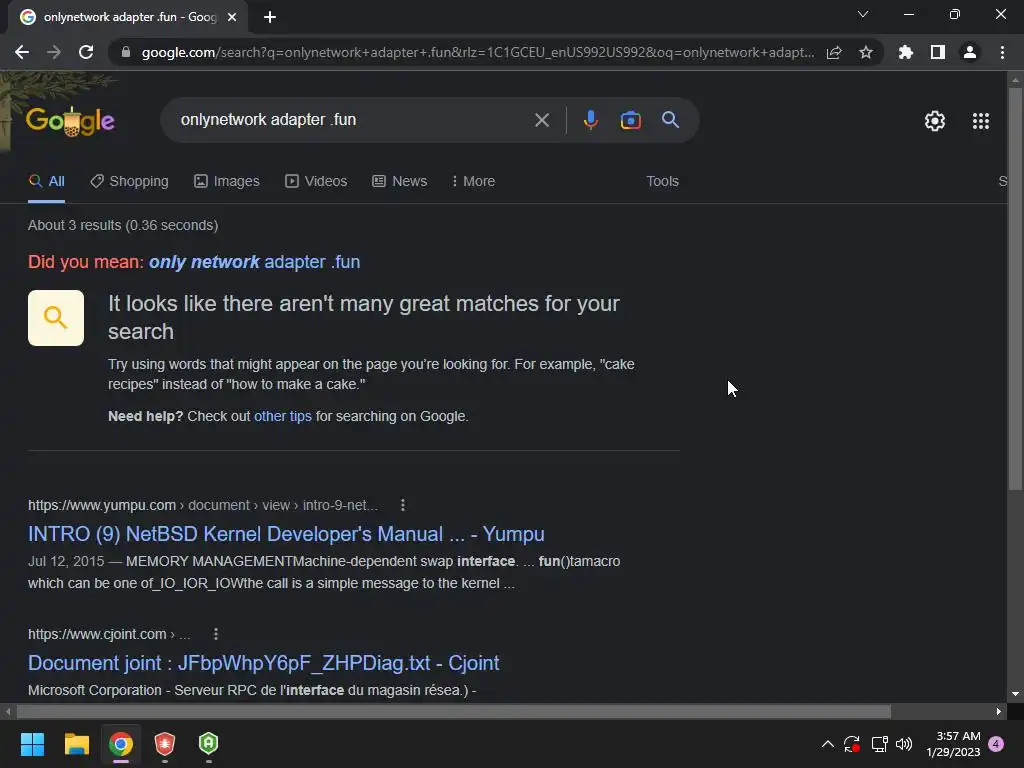
Task: Submit search with magnifier button
Action: coord(670,120)
